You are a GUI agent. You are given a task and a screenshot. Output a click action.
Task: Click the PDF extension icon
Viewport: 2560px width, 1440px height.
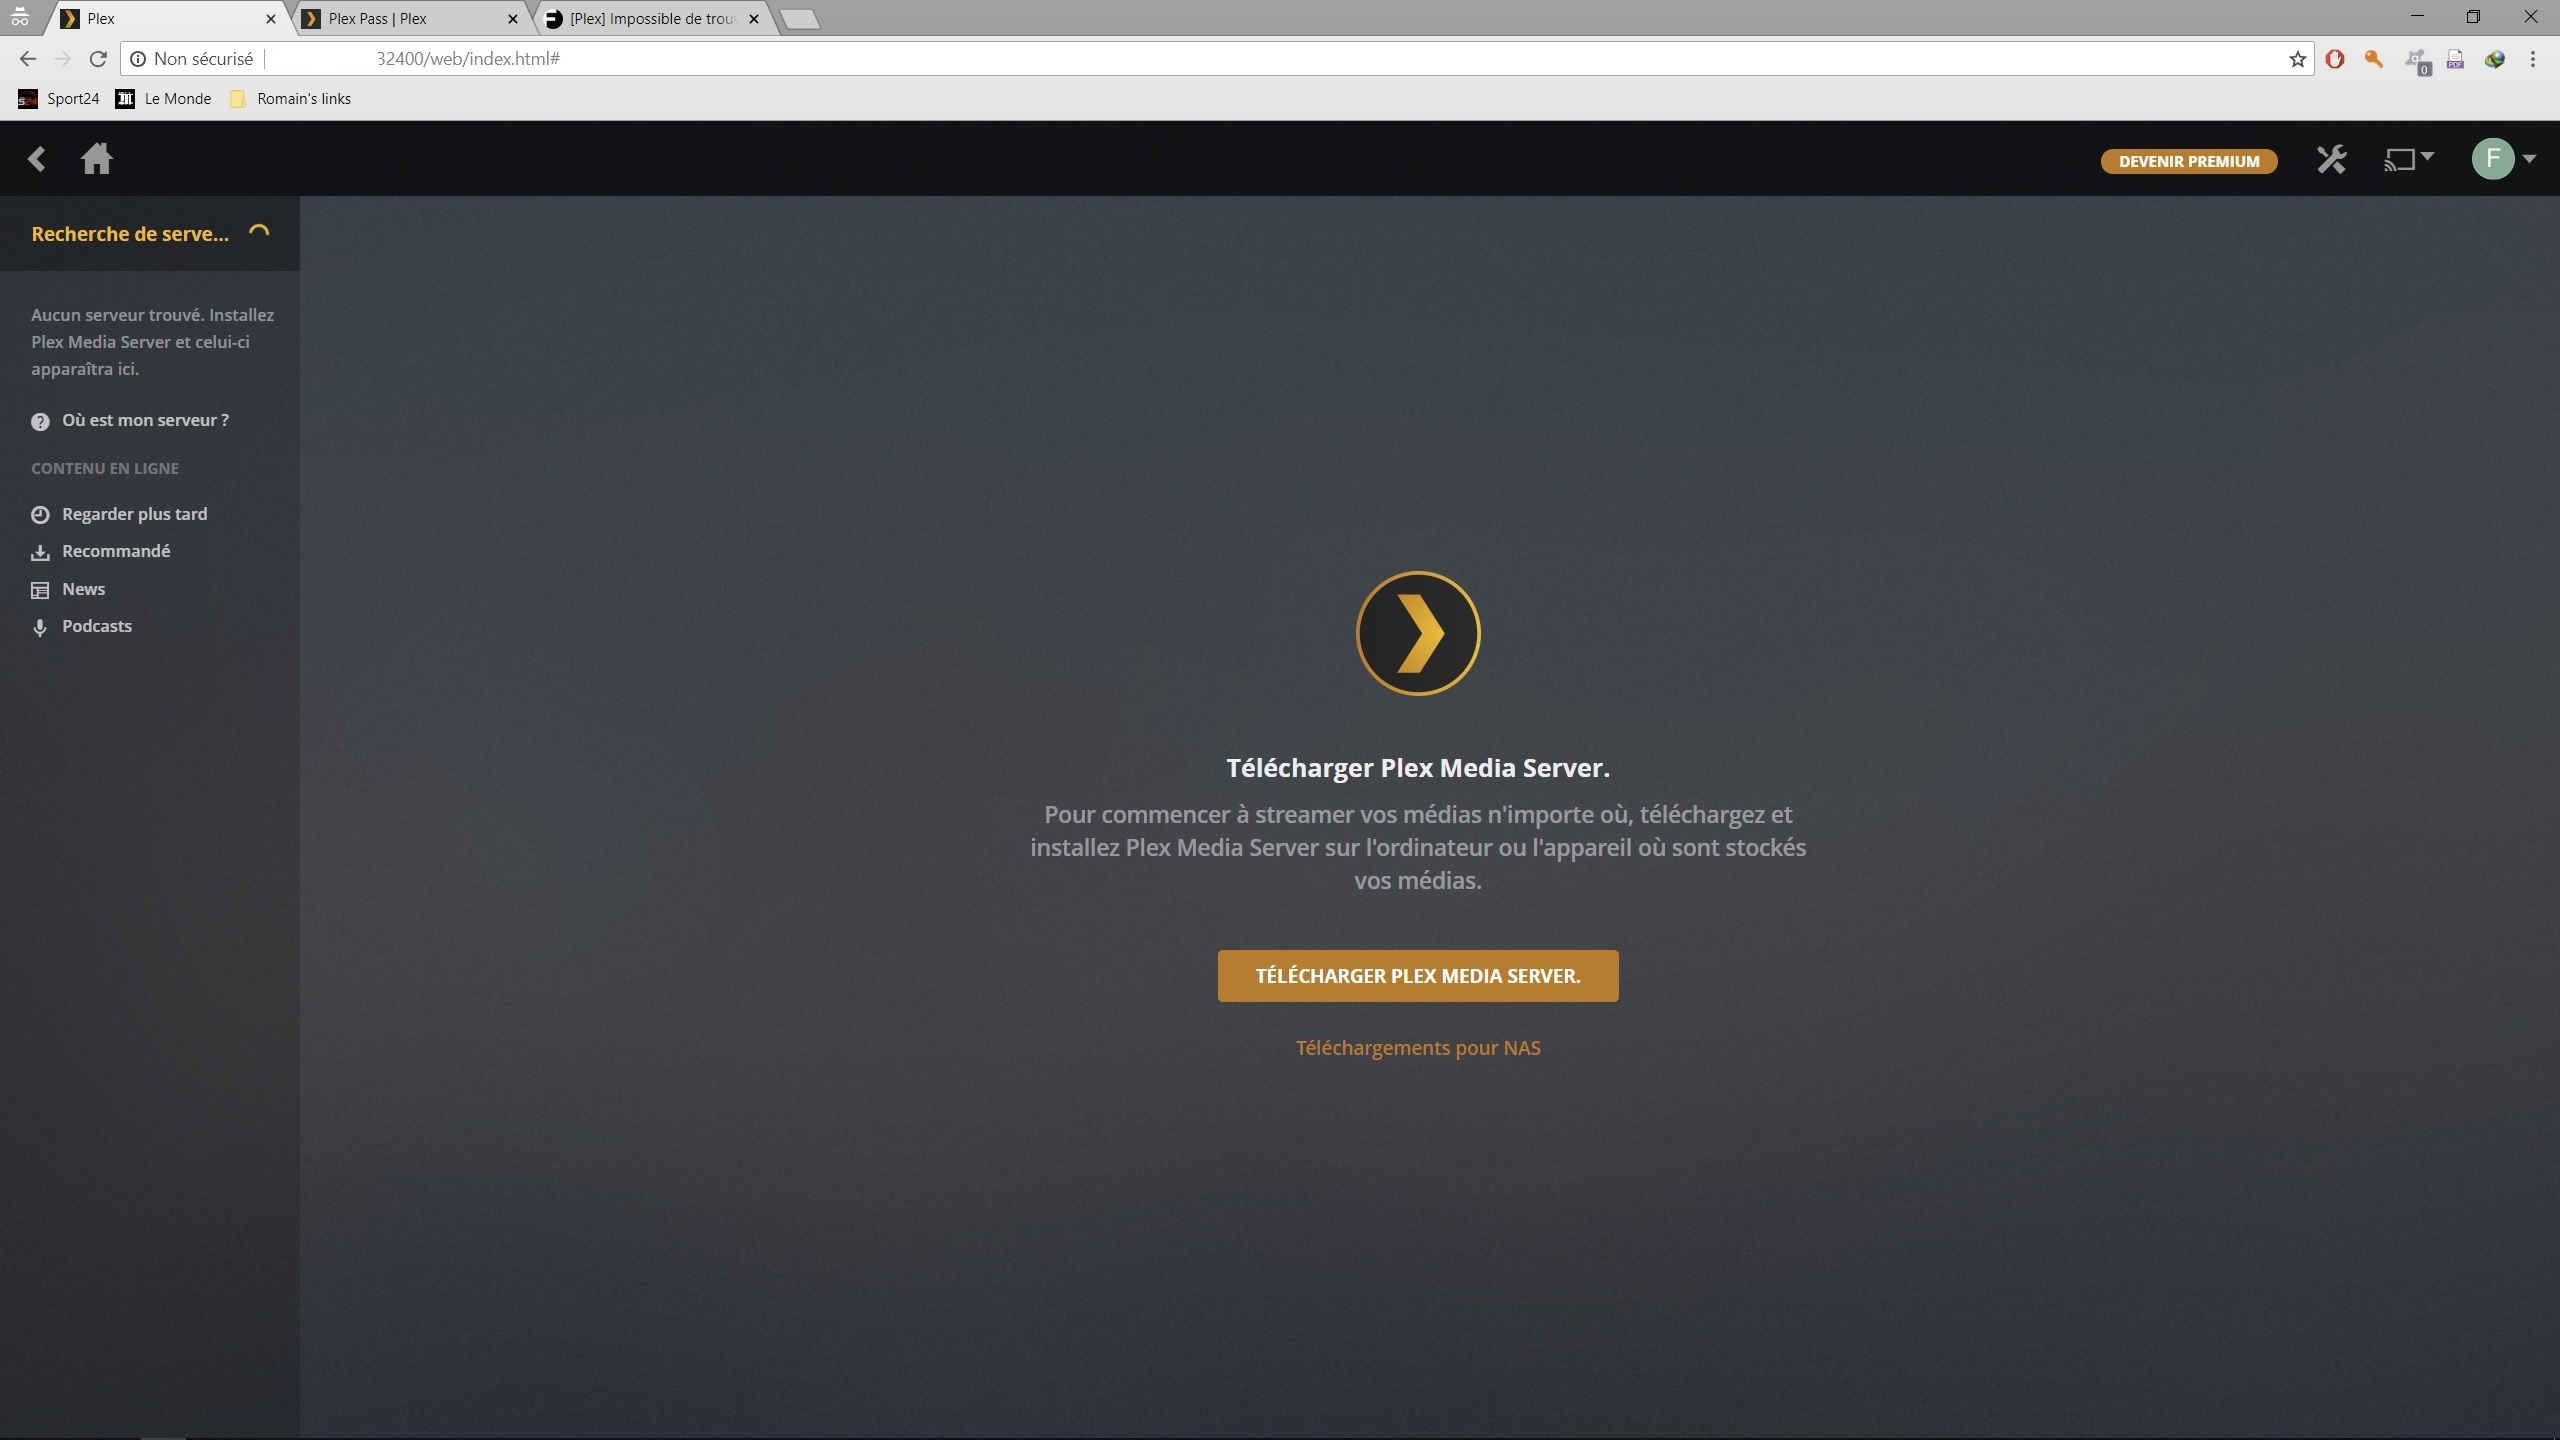tap(2455, 59)
